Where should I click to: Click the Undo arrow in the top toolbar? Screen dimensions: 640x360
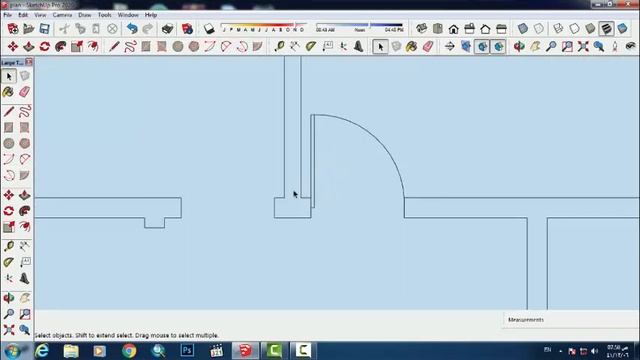(x=132, y=29)
